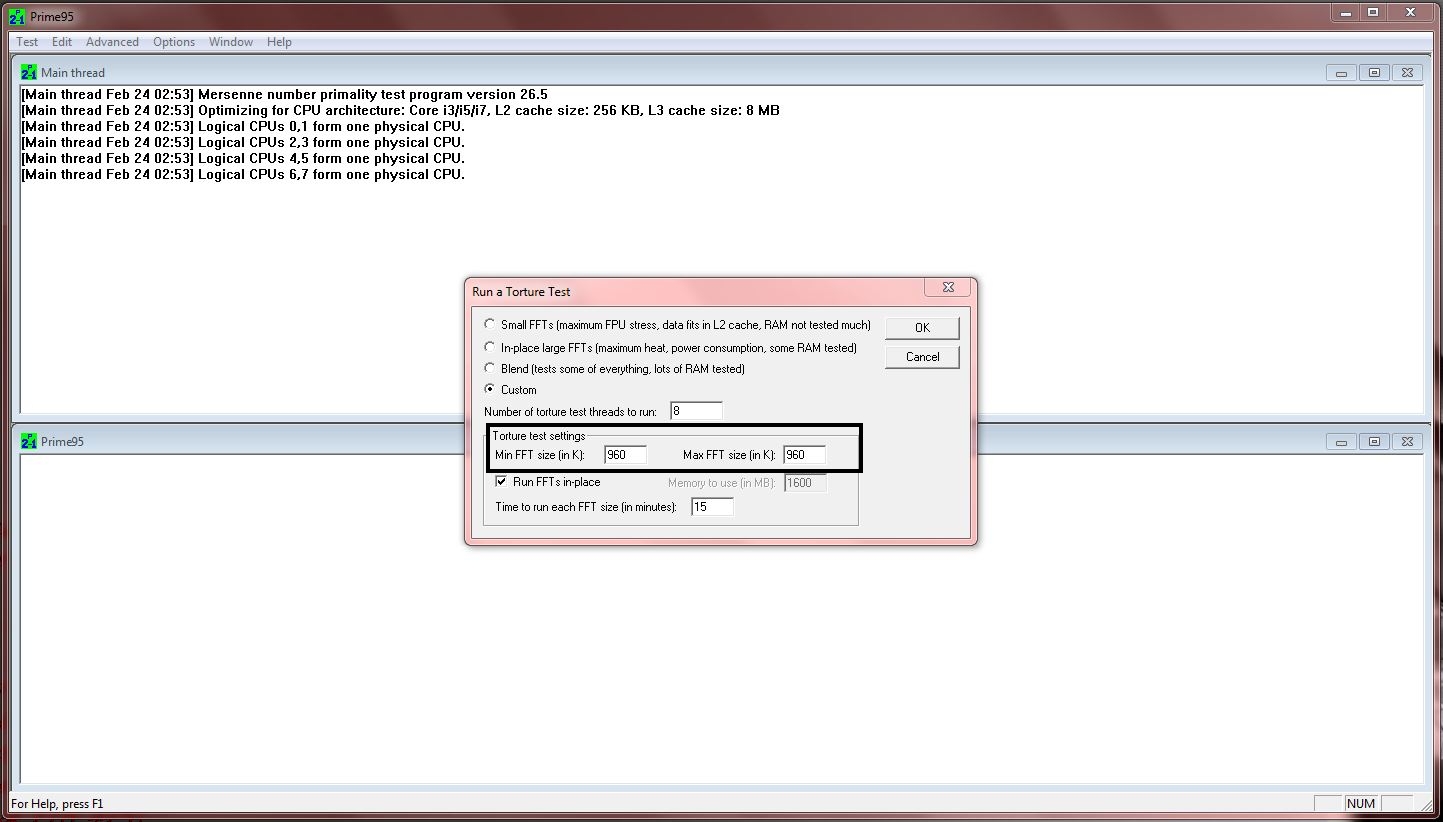Click the lower Prime95 child window icon
Screen dimensions: 1443x822
click(x=29, y=441)
